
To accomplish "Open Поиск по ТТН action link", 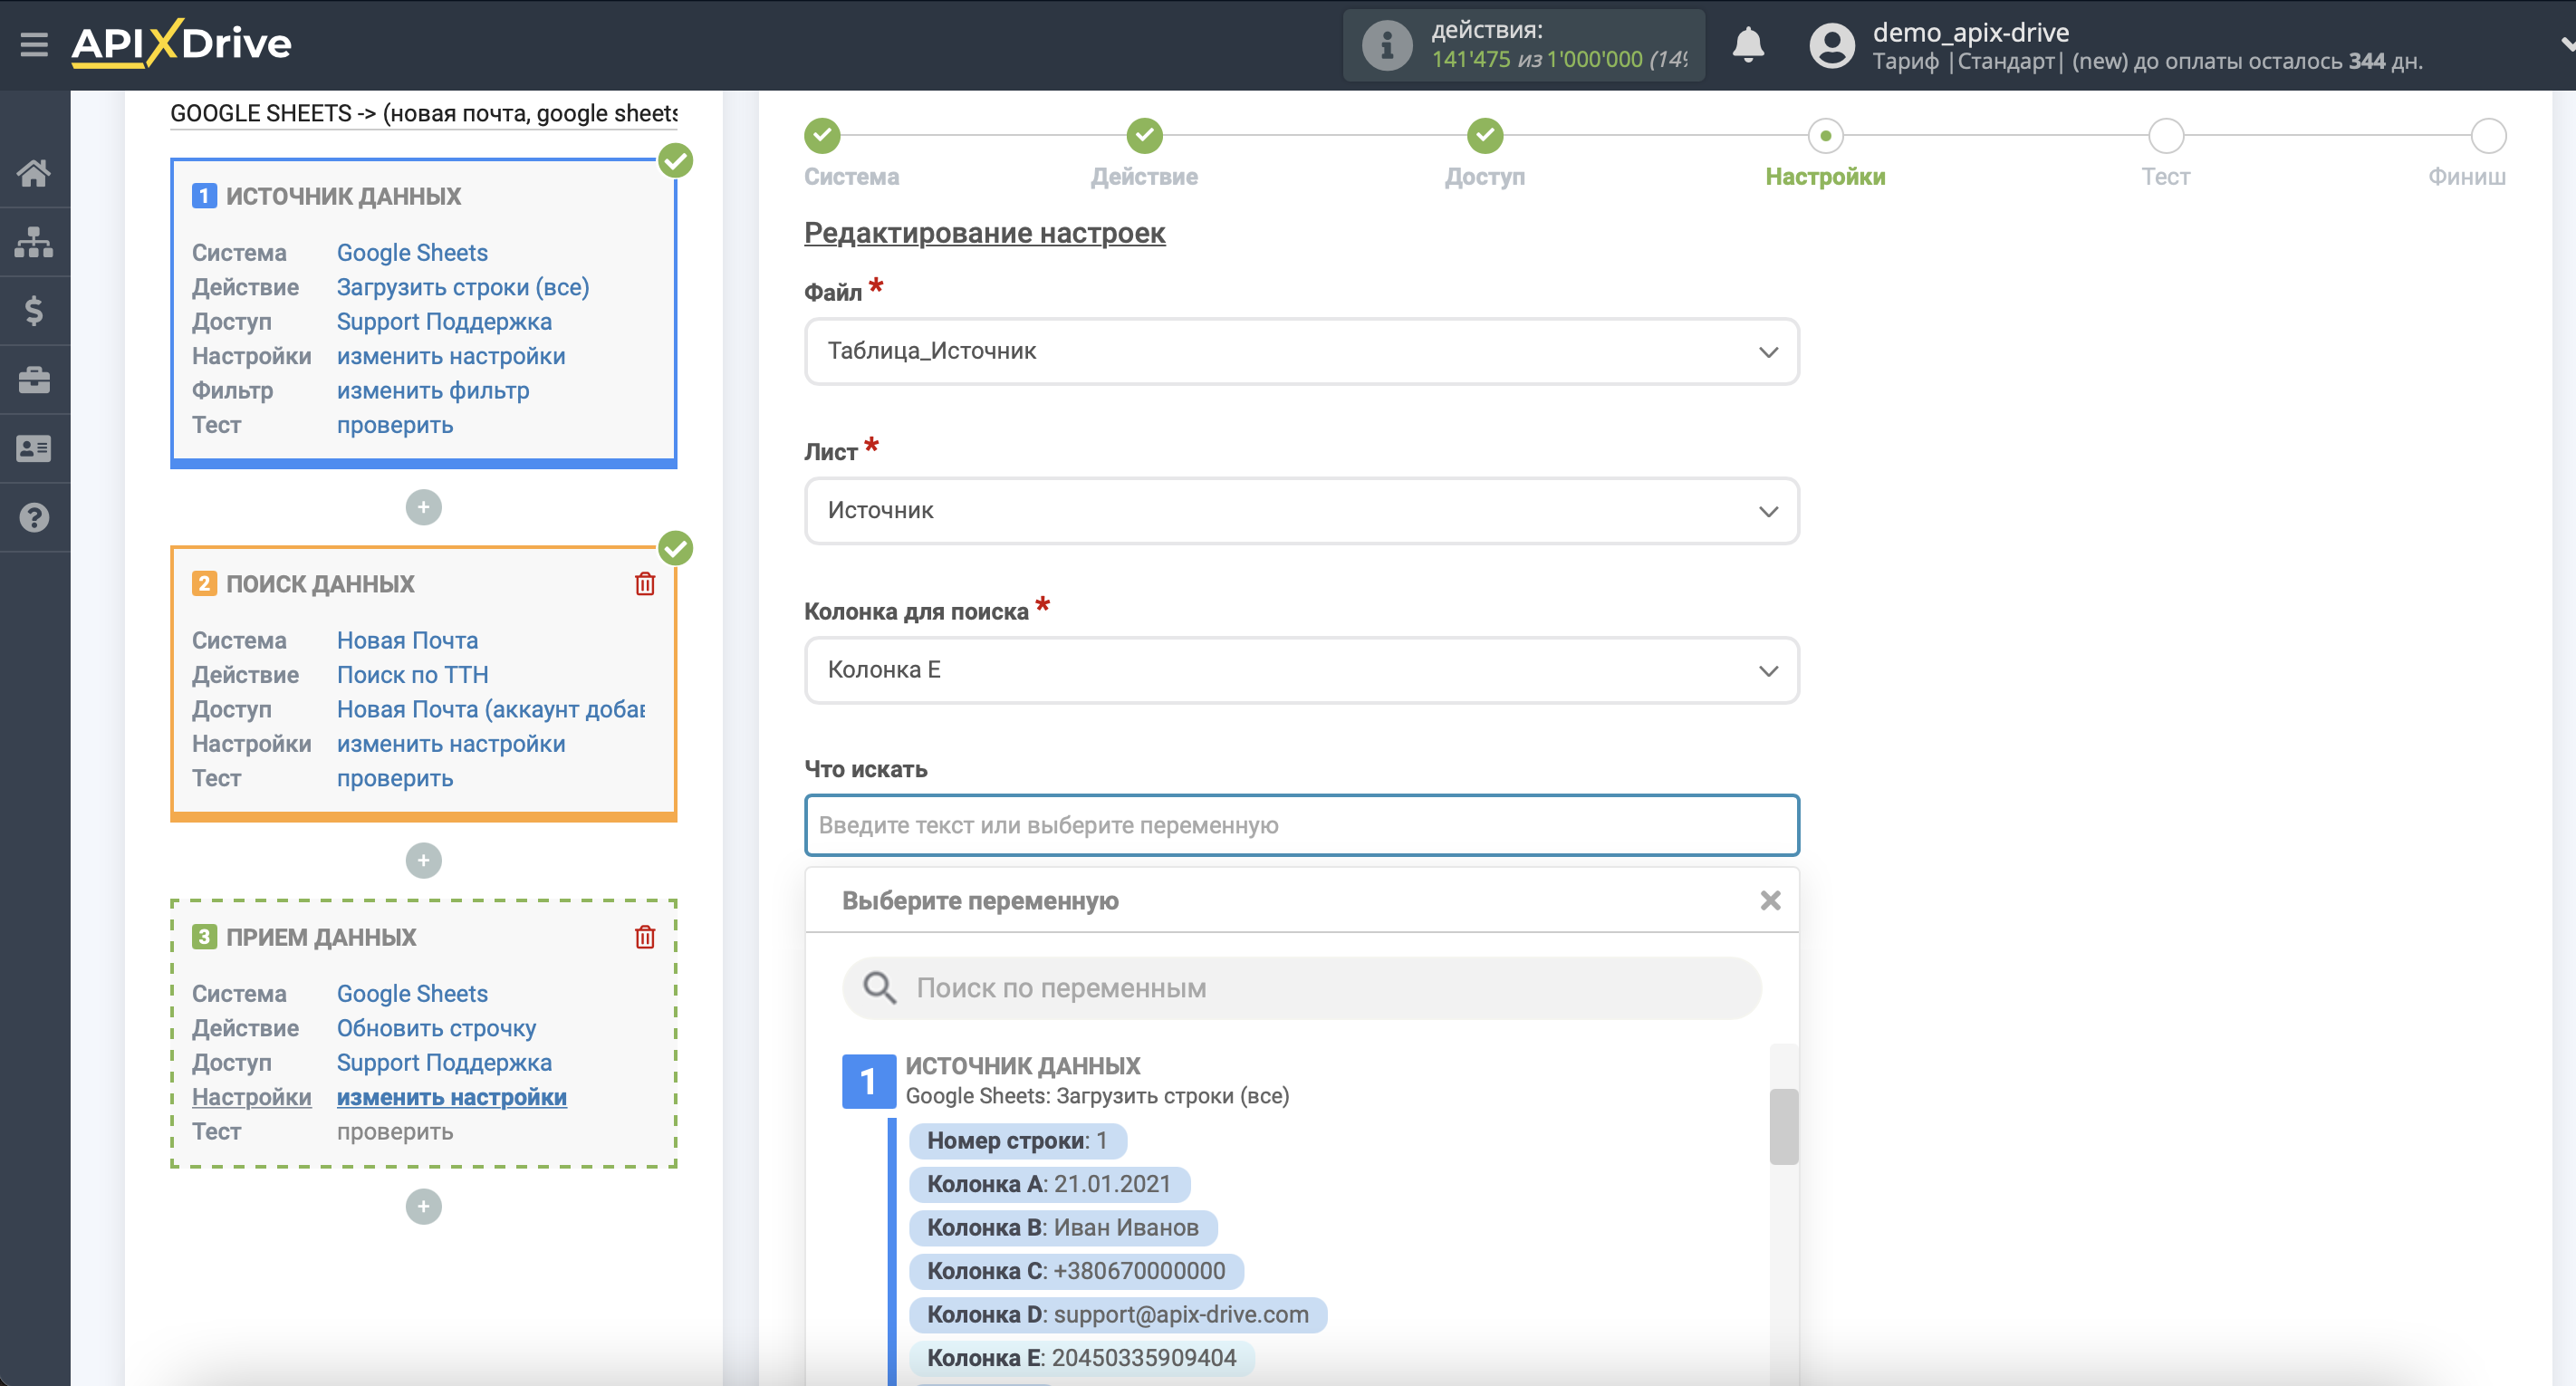I will coord(412,675).
